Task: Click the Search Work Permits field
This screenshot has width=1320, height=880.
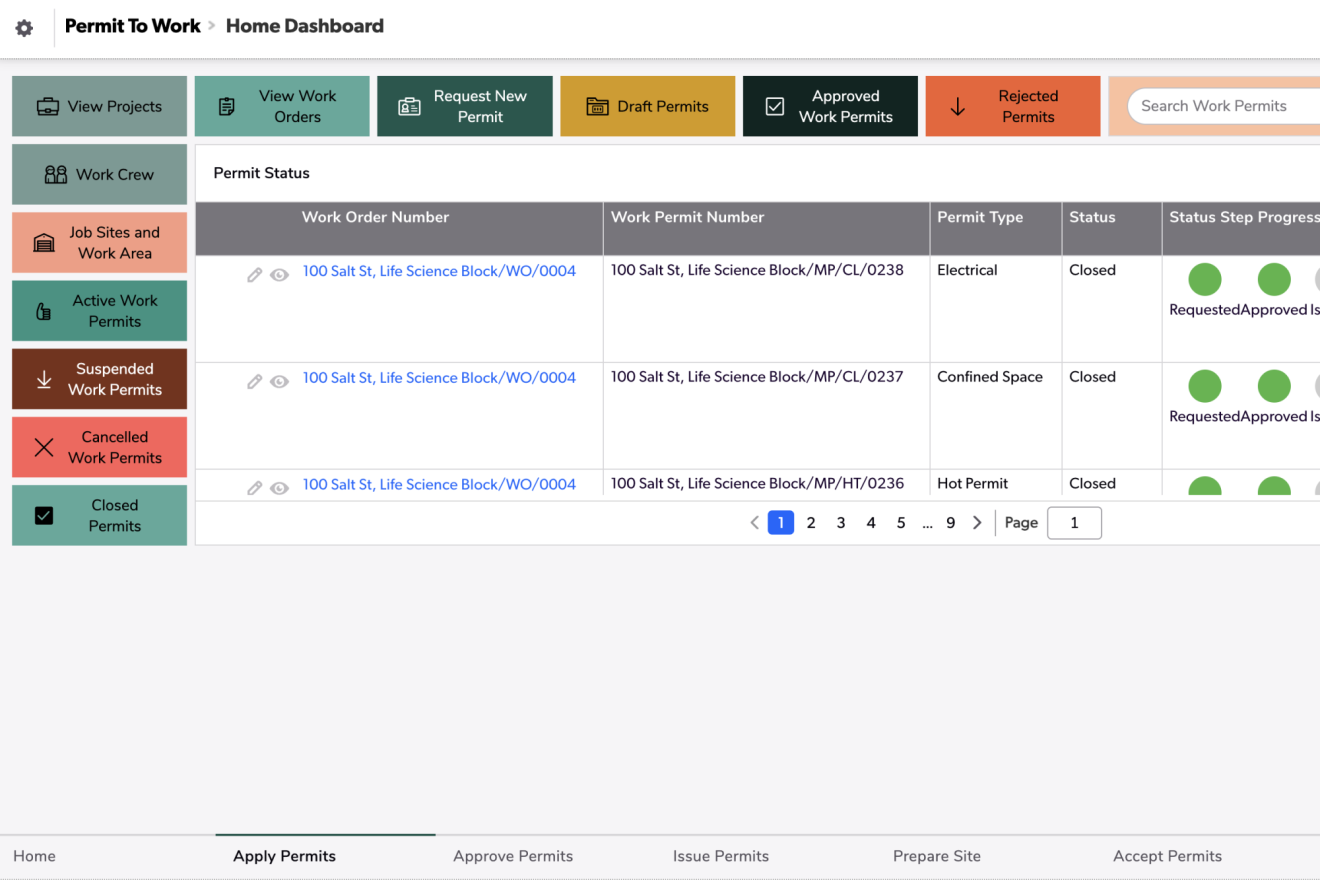Action: [1220, 106]
